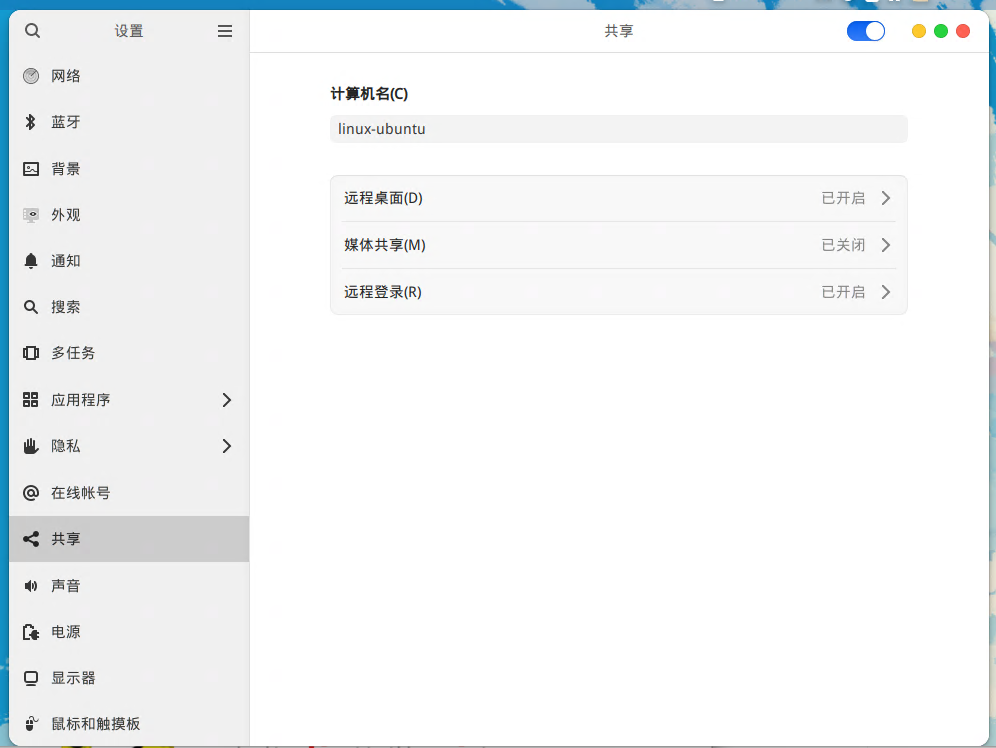Click the 通知 notification bell icon
Screen dimensions: 996x748
point(30,260)
